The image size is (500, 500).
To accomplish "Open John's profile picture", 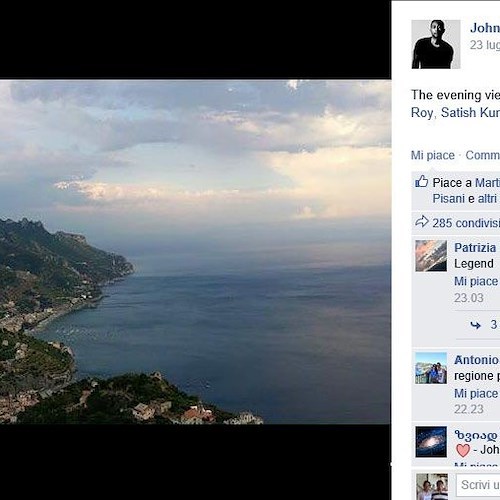I will [436, 44].
